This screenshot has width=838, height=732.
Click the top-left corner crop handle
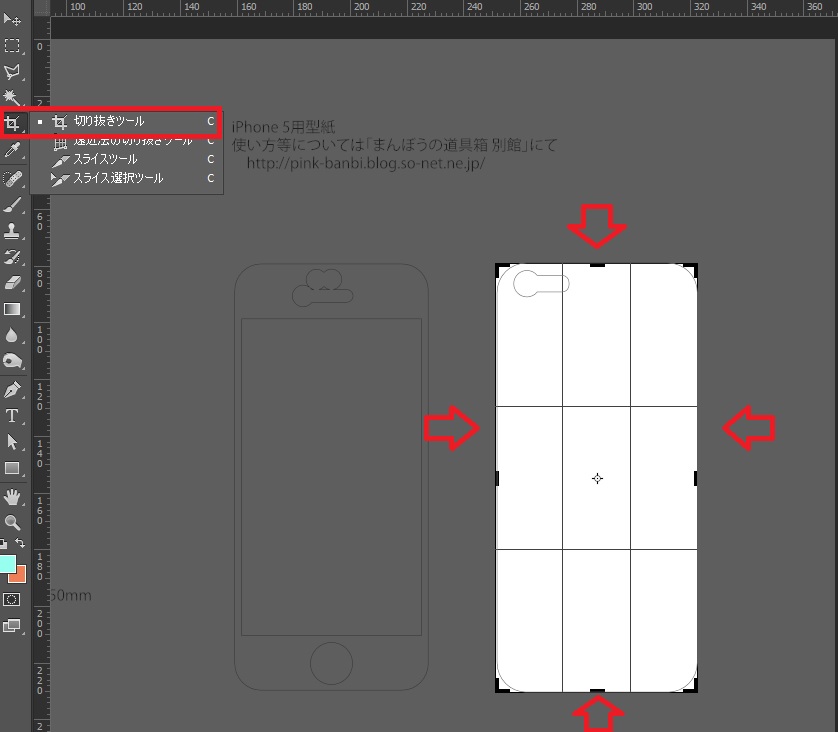click(x=500, y=268)
